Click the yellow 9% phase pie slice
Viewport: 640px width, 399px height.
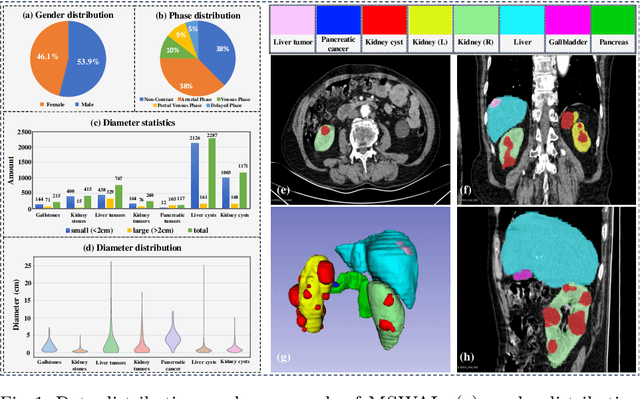(x=181, y=35)
